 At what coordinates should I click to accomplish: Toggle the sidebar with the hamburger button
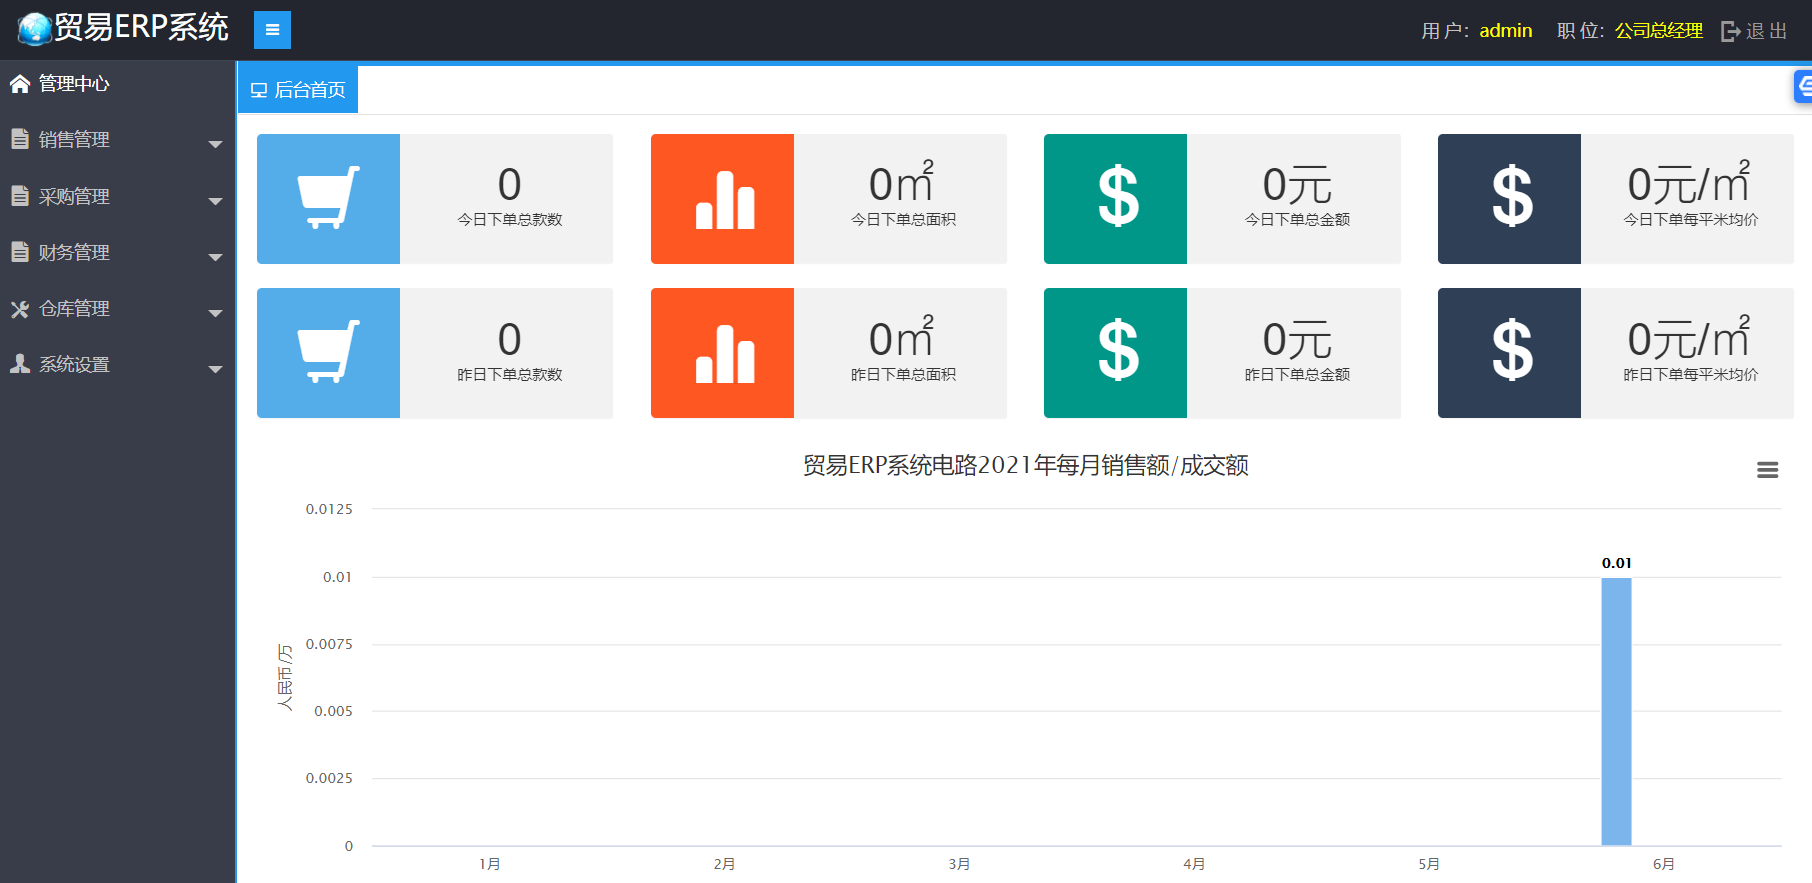(x=272, y=30)
